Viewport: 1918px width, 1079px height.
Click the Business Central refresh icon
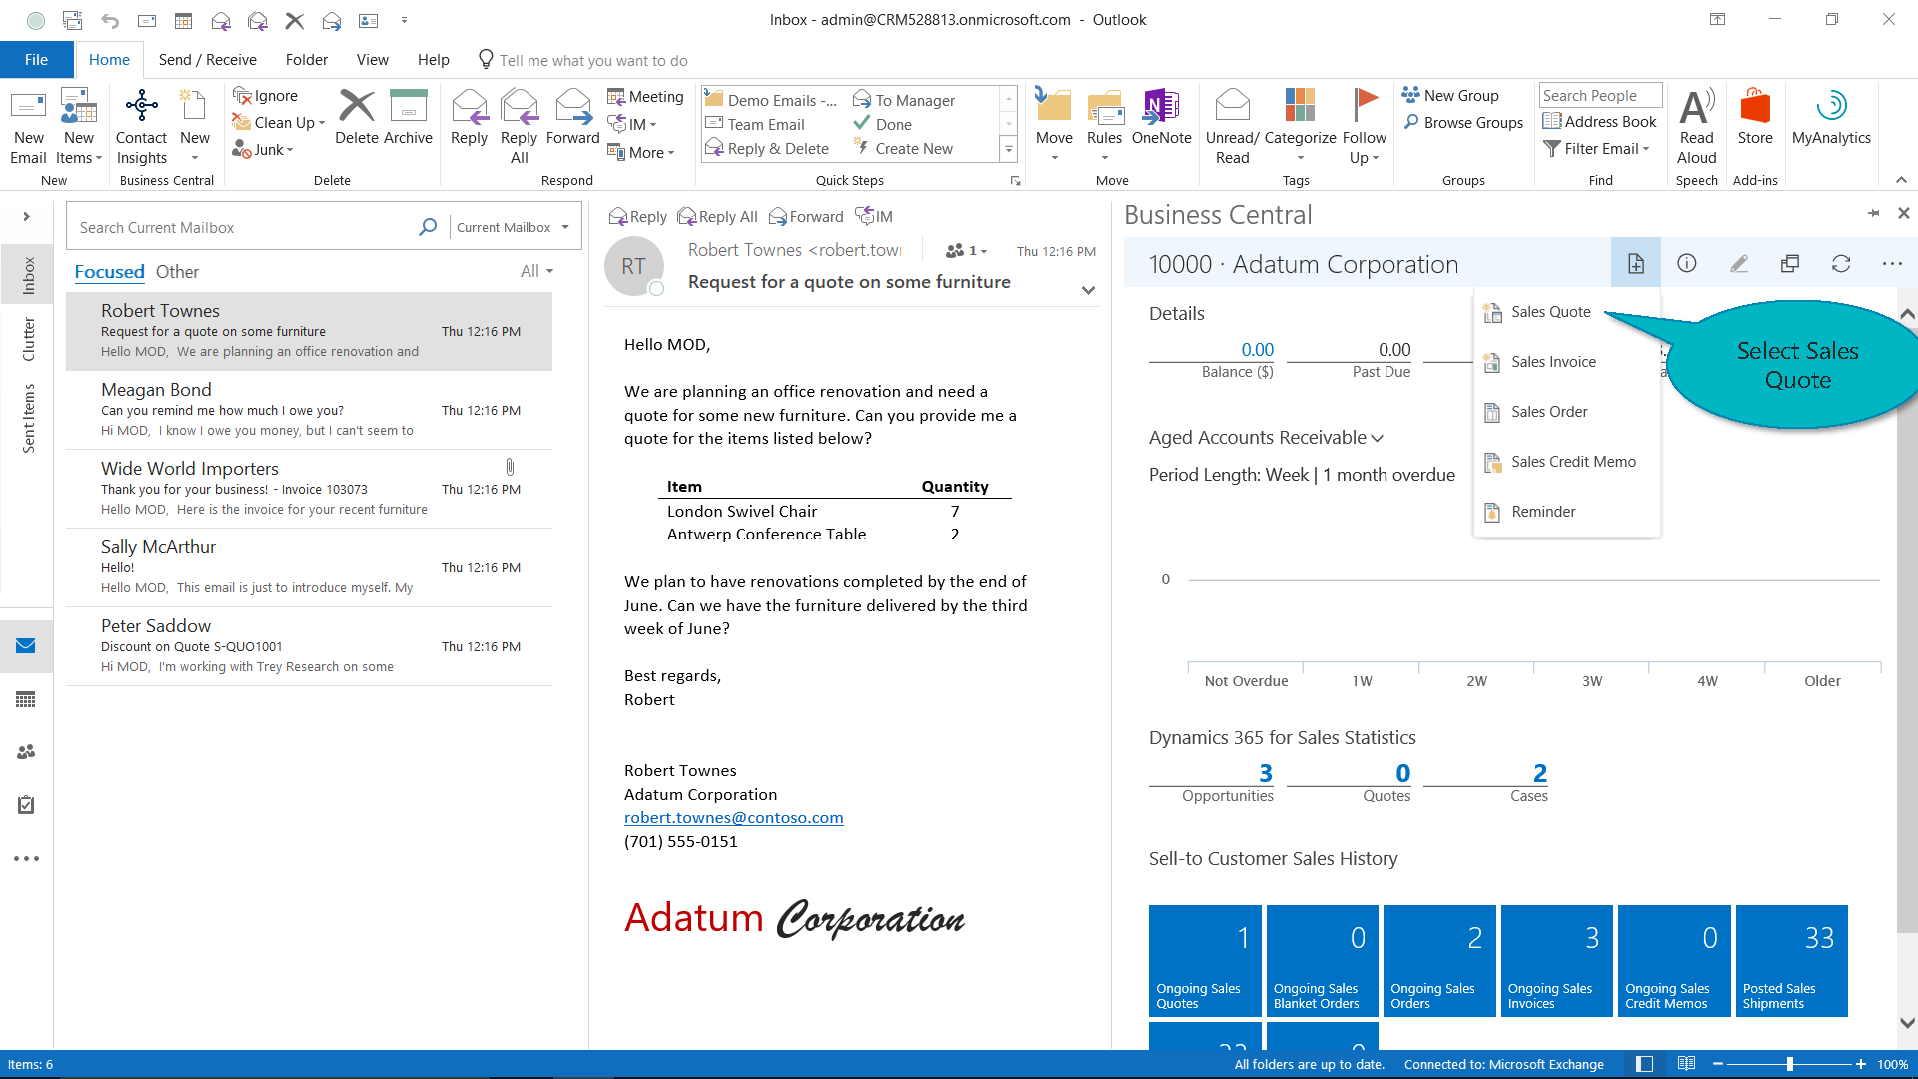point(1840,264)
